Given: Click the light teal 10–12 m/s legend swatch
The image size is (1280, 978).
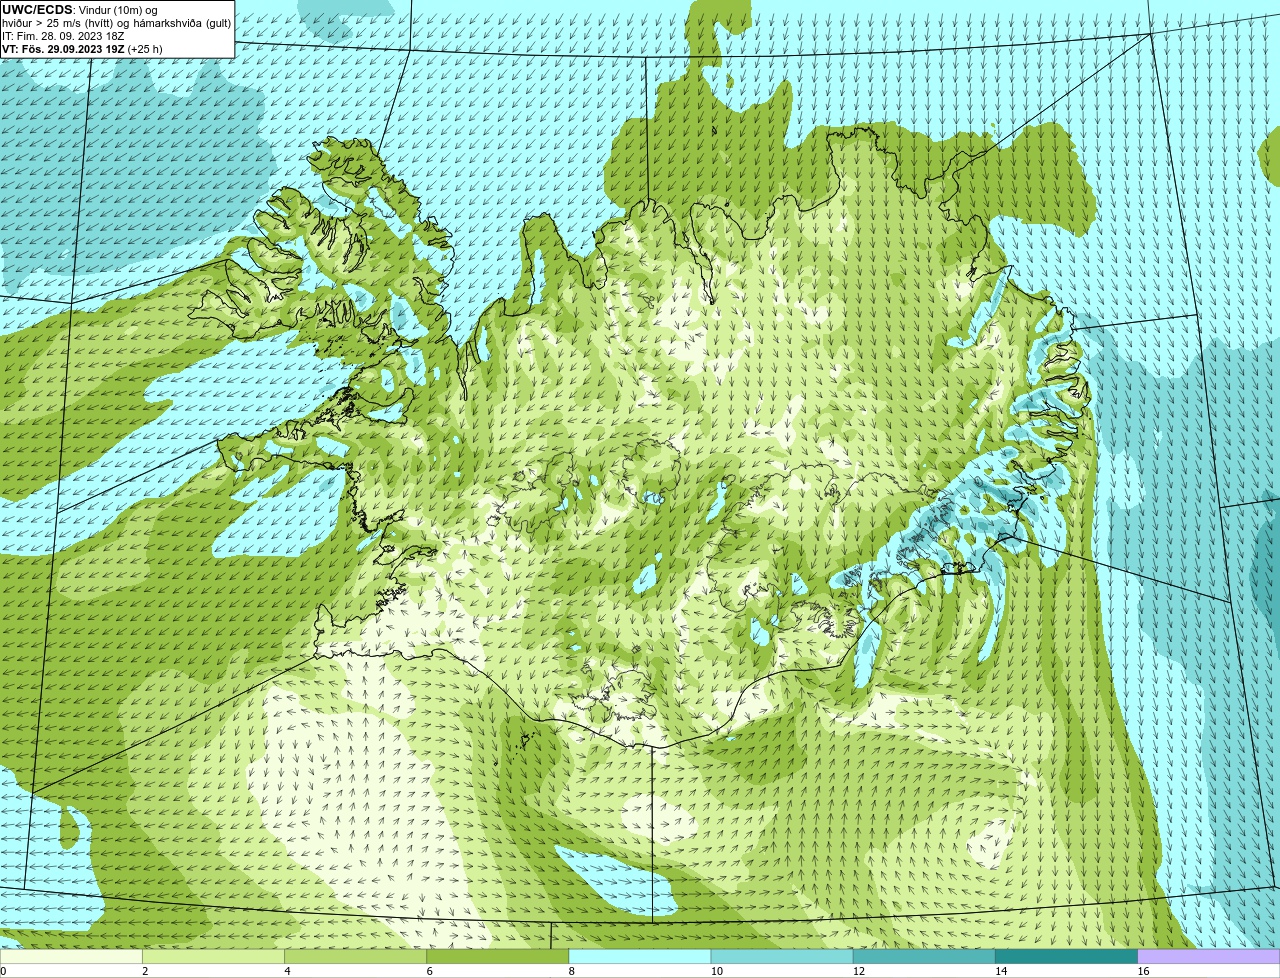Looking at the screenshot, I should pos(782,956).
